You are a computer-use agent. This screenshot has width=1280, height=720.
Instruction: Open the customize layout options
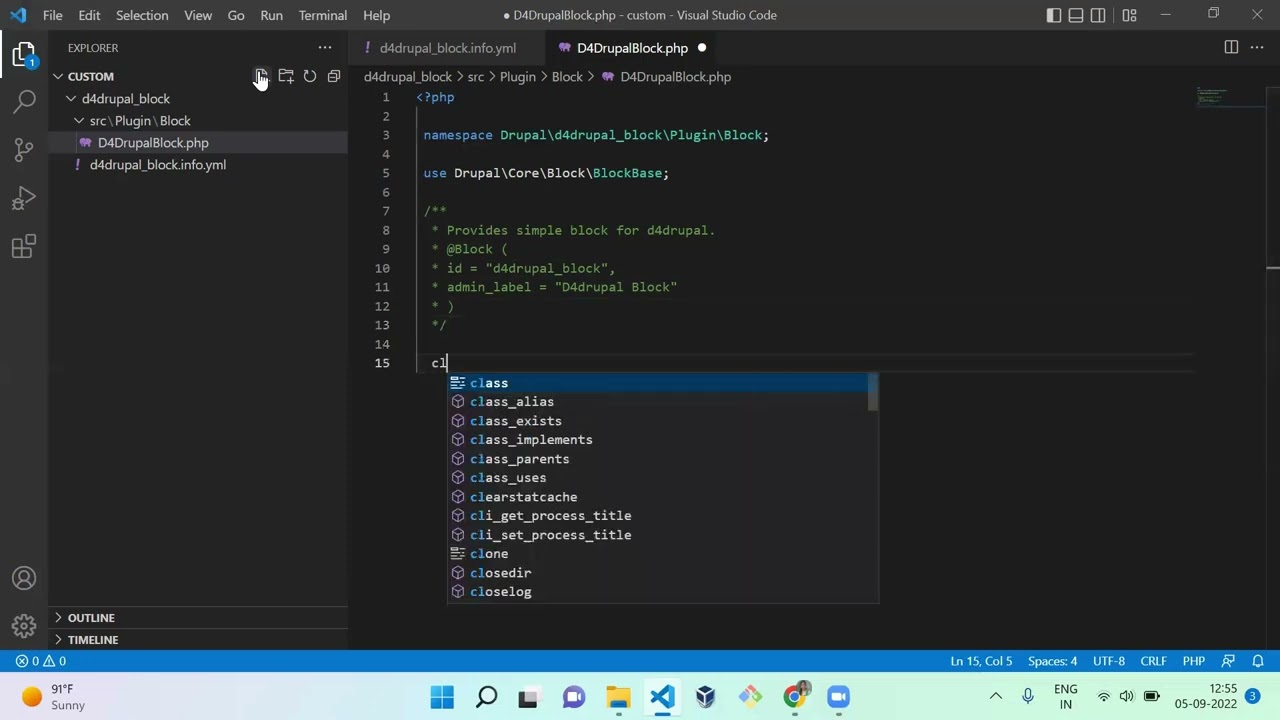[1129, 15]
